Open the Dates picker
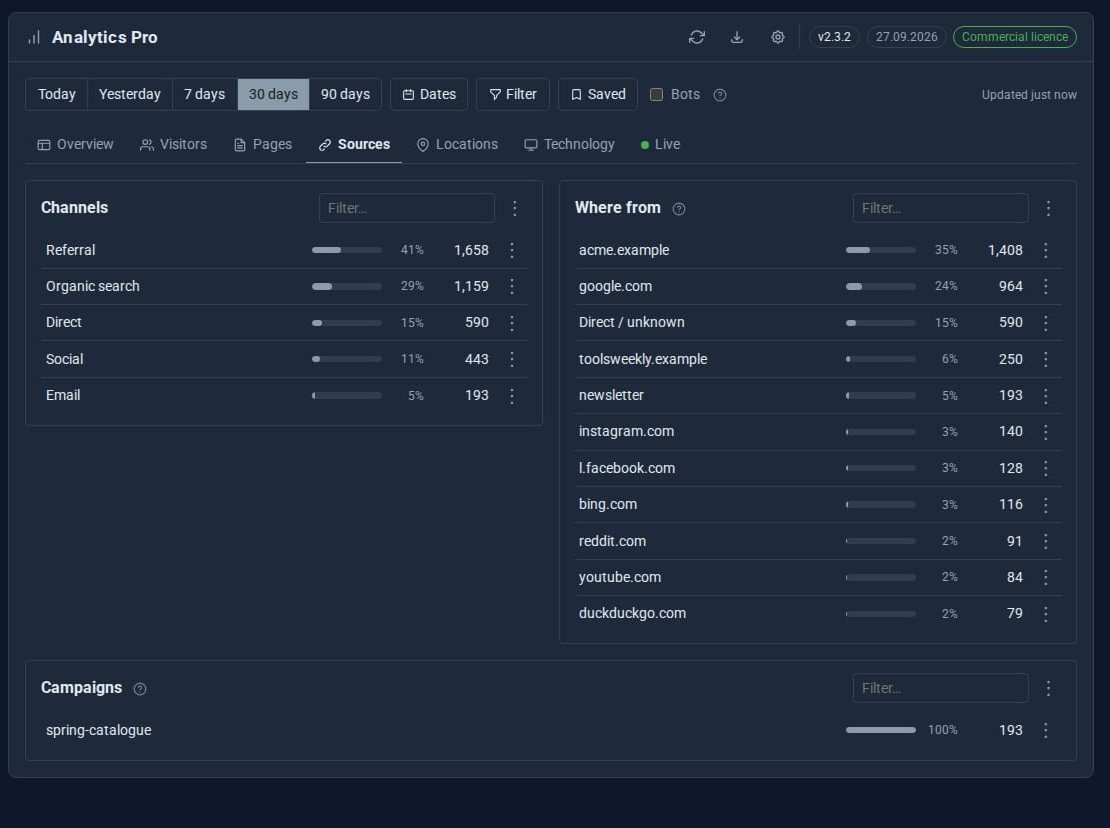The width and height of the screenshot is (1110, 828). [429, 94]
